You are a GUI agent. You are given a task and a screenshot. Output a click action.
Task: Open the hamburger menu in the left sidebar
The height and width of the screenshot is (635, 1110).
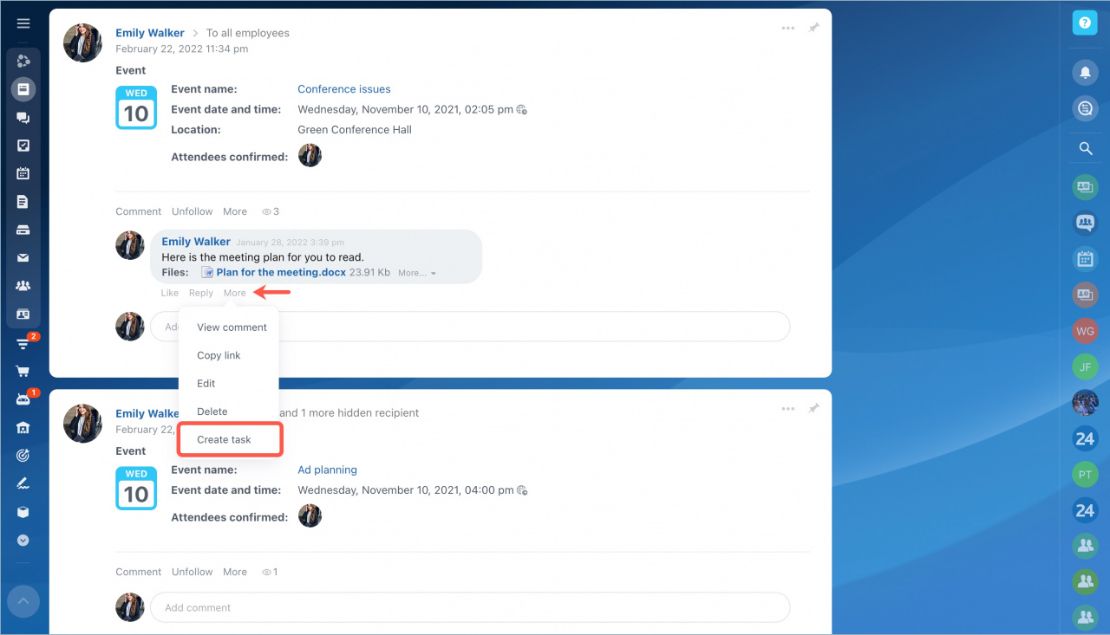[x=23, y=23]
